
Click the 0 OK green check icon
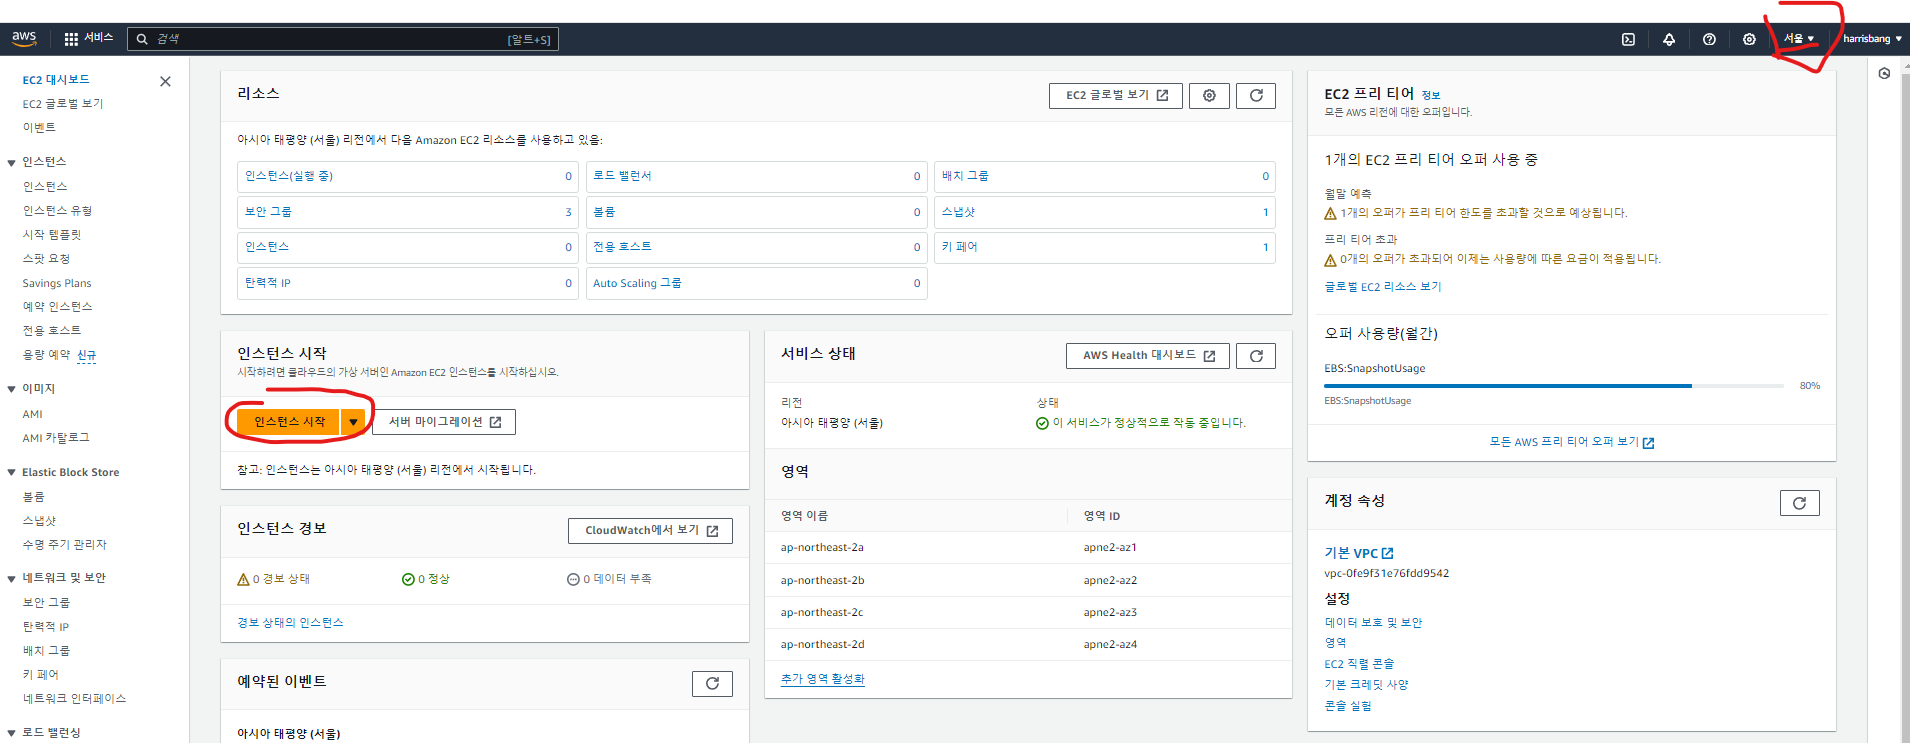[x=408, y=579]
